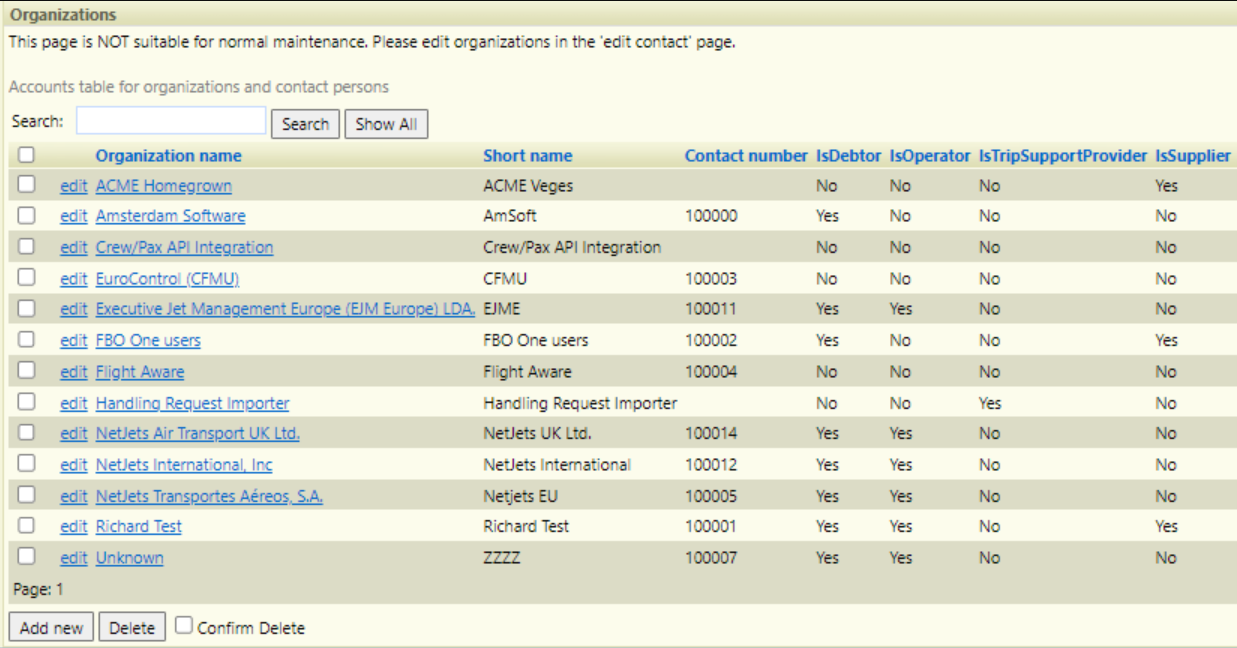
Task: Check the NetJets Air Transport UK row checkbox
Action: point(26,432)
